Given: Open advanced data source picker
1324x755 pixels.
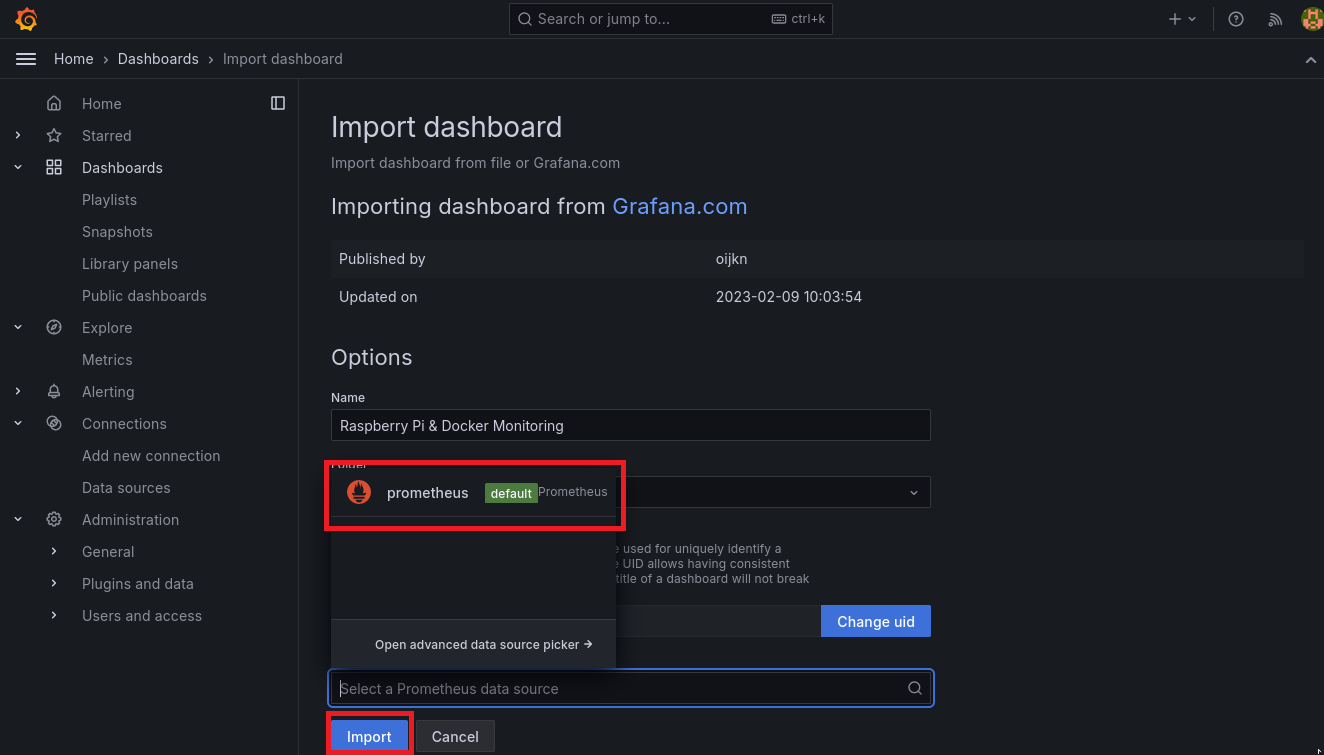Looking at the screenshot, I should [484, 645].
